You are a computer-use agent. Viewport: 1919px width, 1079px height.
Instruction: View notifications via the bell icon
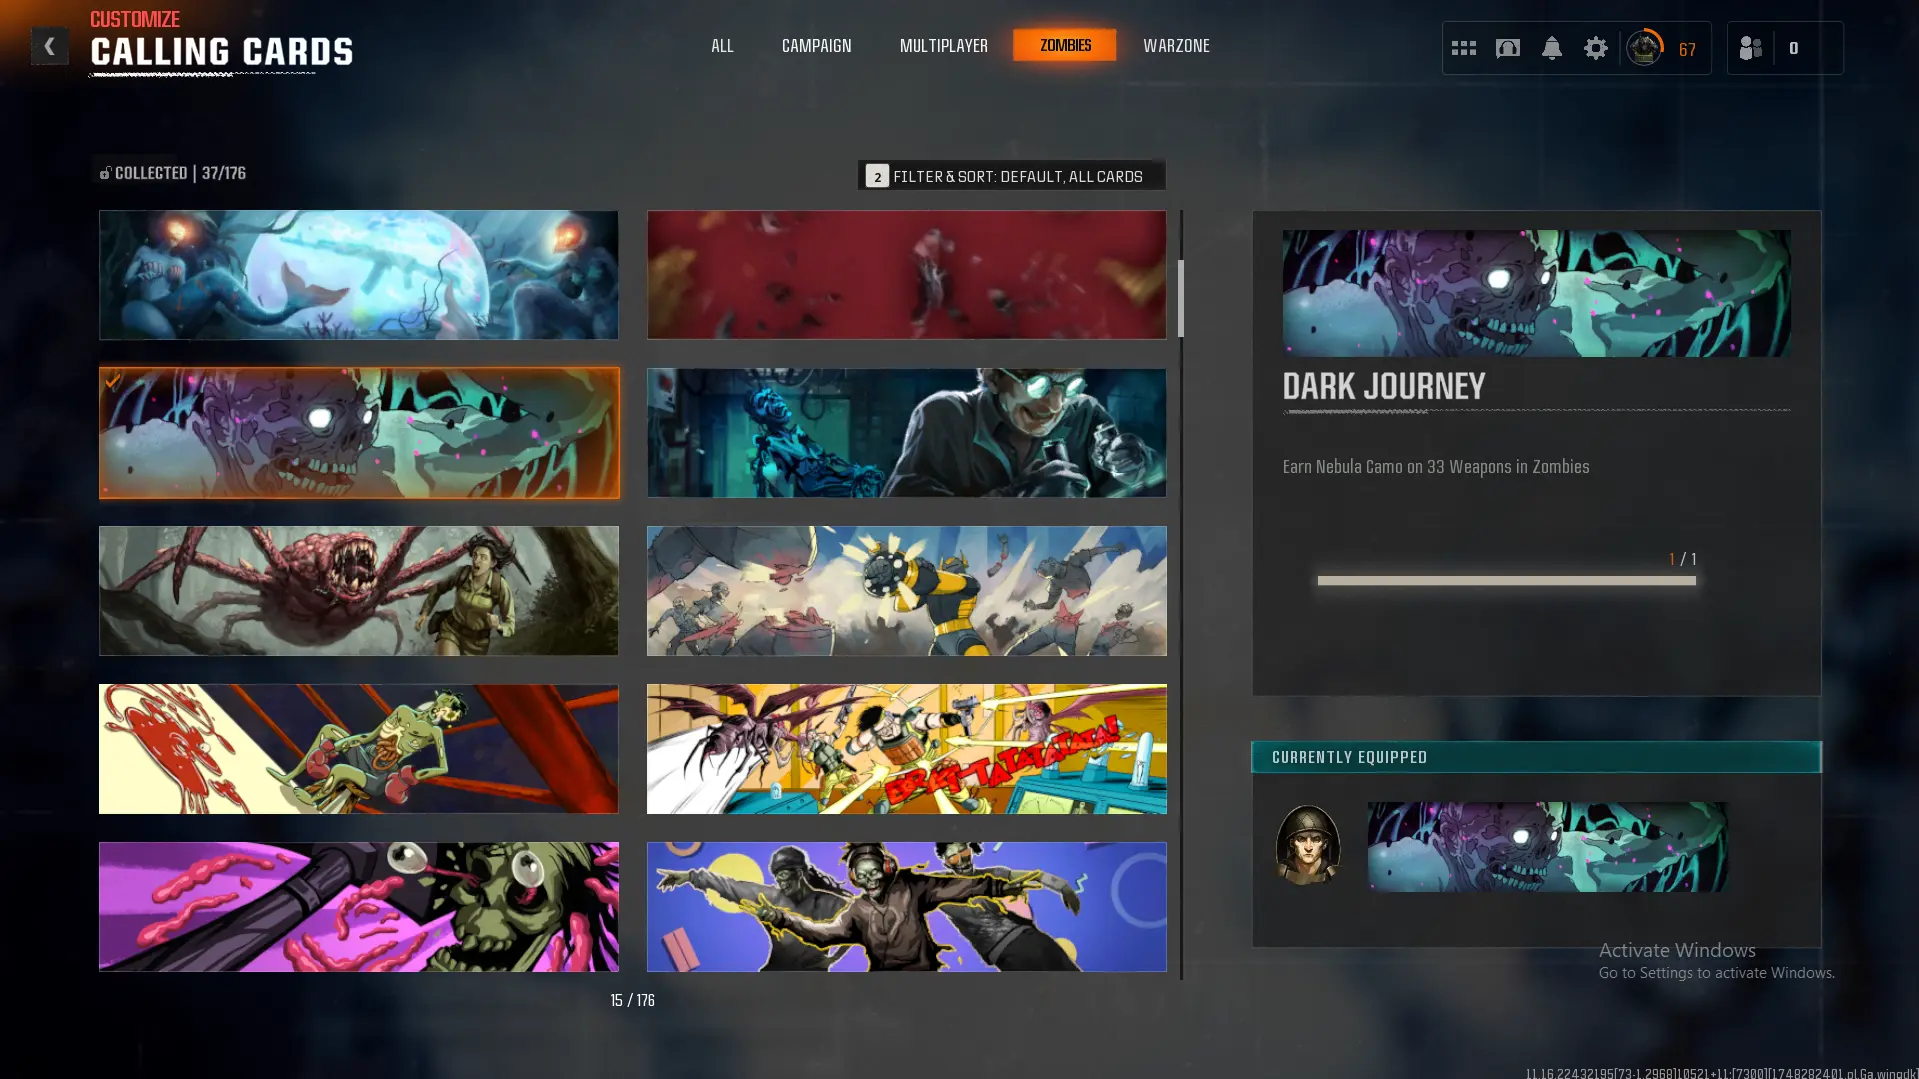point(1551,48)
